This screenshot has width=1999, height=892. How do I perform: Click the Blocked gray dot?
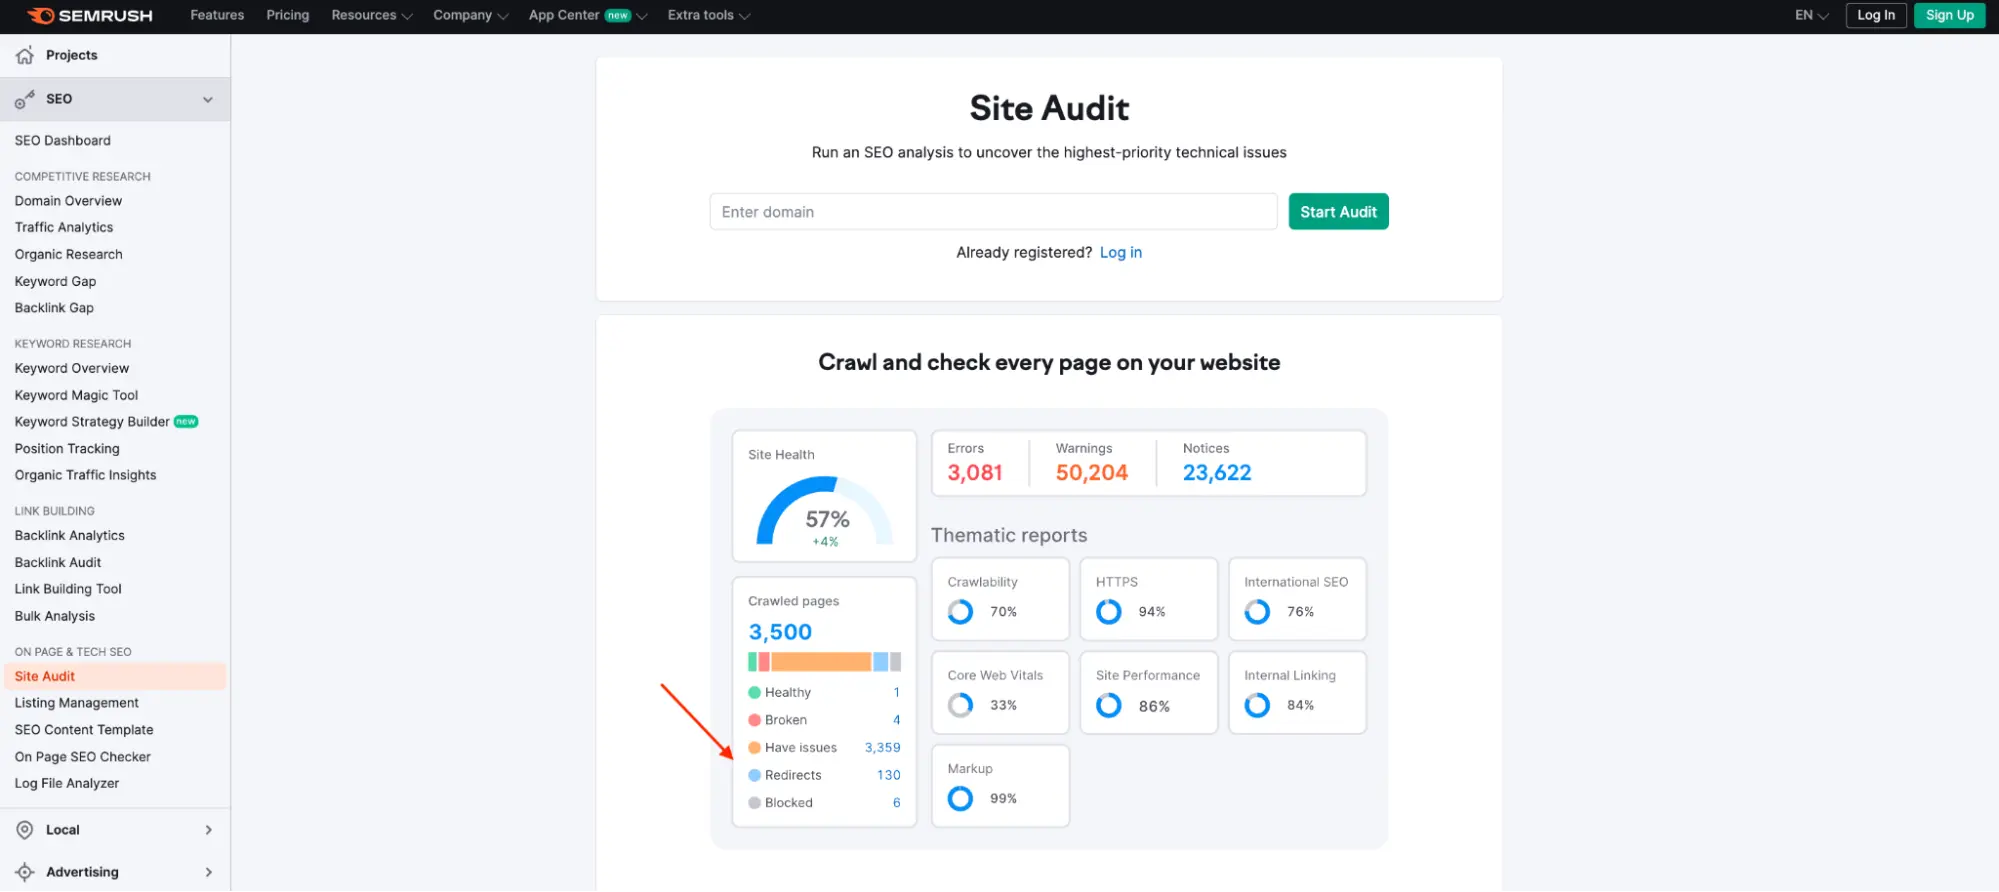coord(754,803)
